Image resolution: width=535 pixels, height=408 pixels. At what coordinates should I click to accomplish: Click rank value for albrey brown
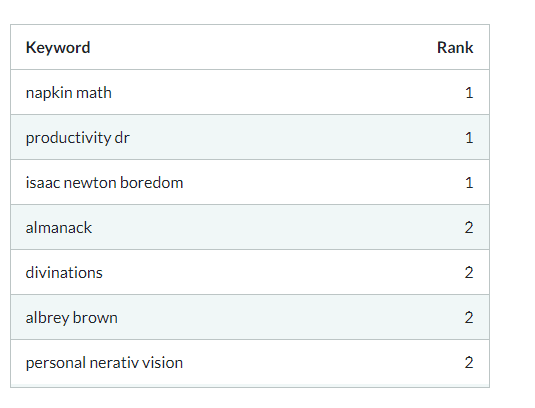click(469, 318)
